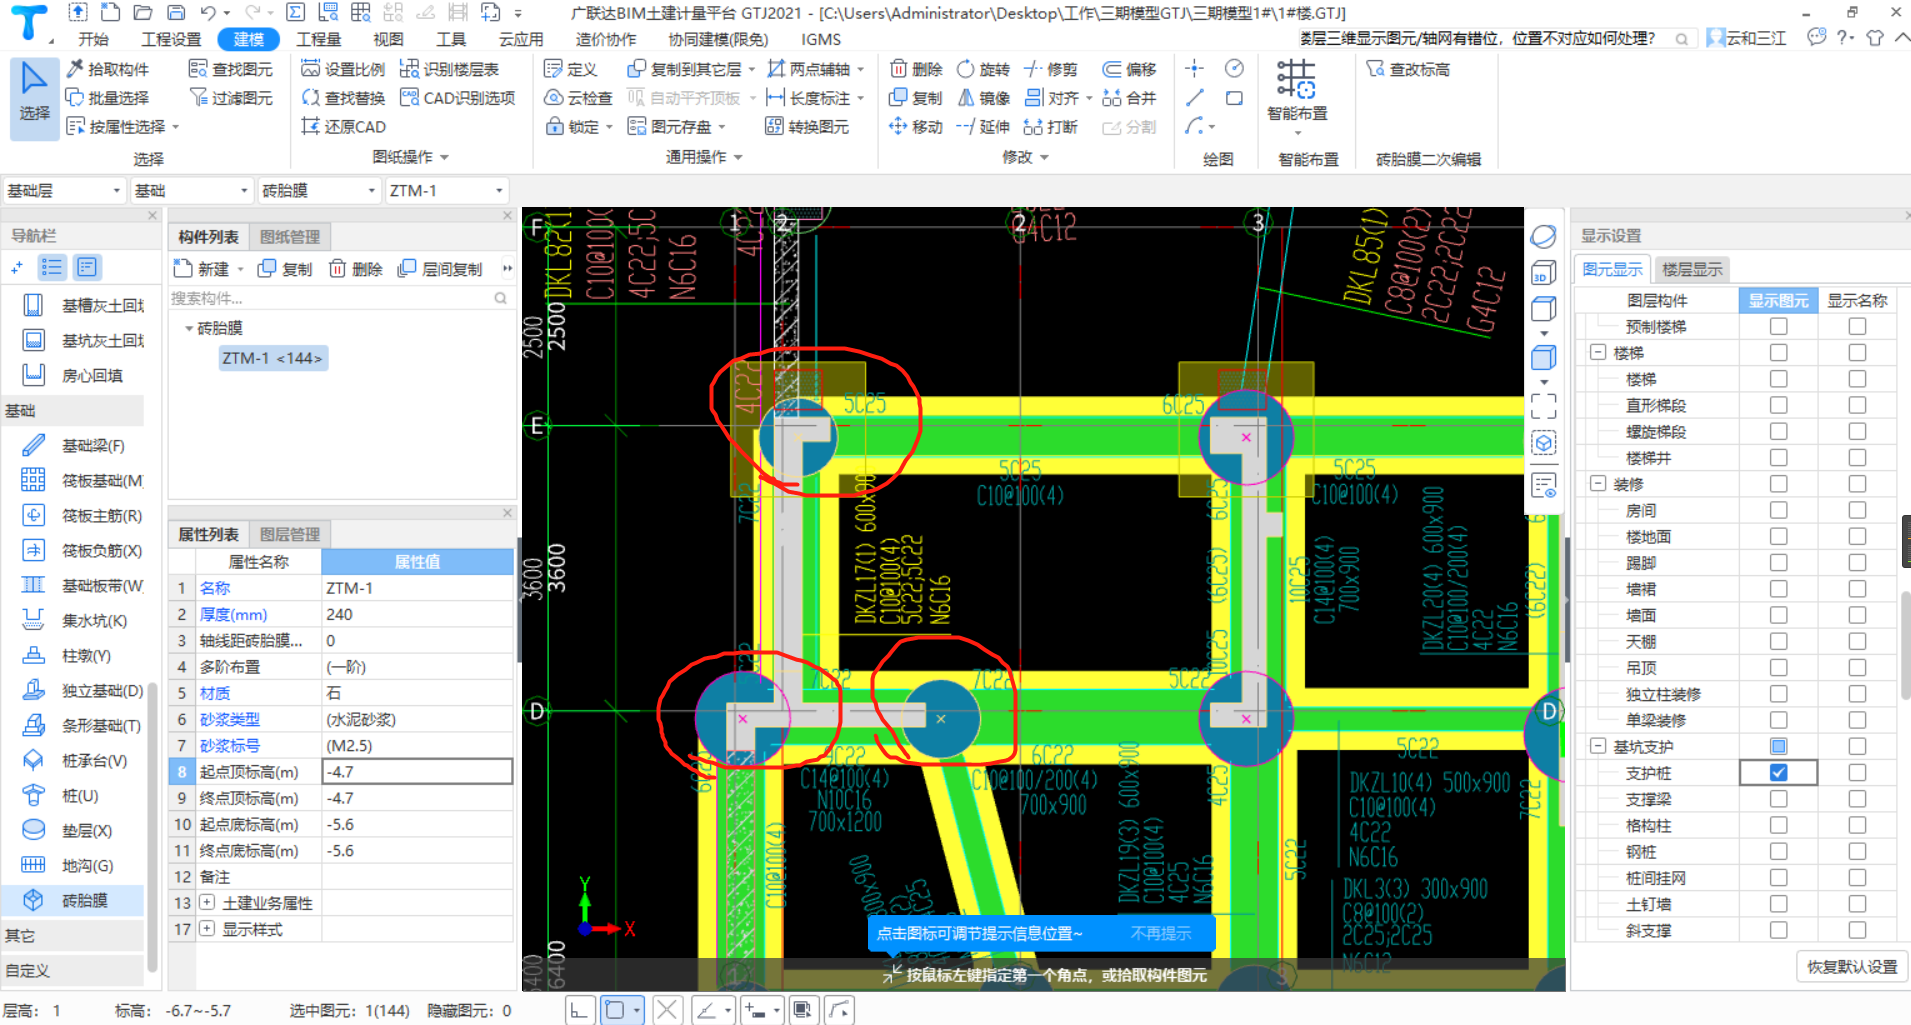Click the 删除 button in component list
Image resolution: width=1911 pixels, height=1025 pixels.
coord(357,269)
